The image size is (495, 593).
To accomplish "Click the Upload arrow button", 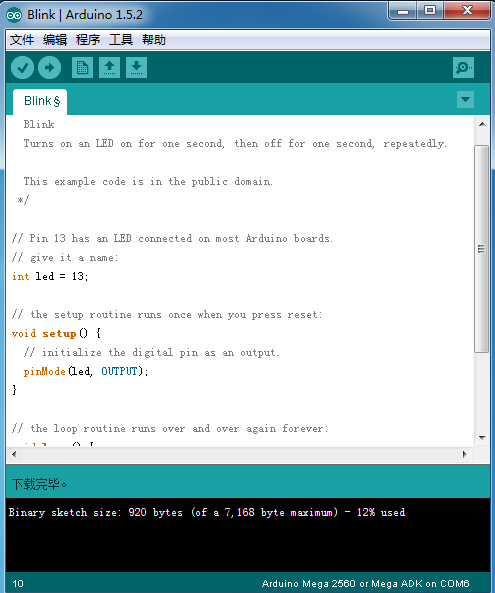I will [50, 68].
